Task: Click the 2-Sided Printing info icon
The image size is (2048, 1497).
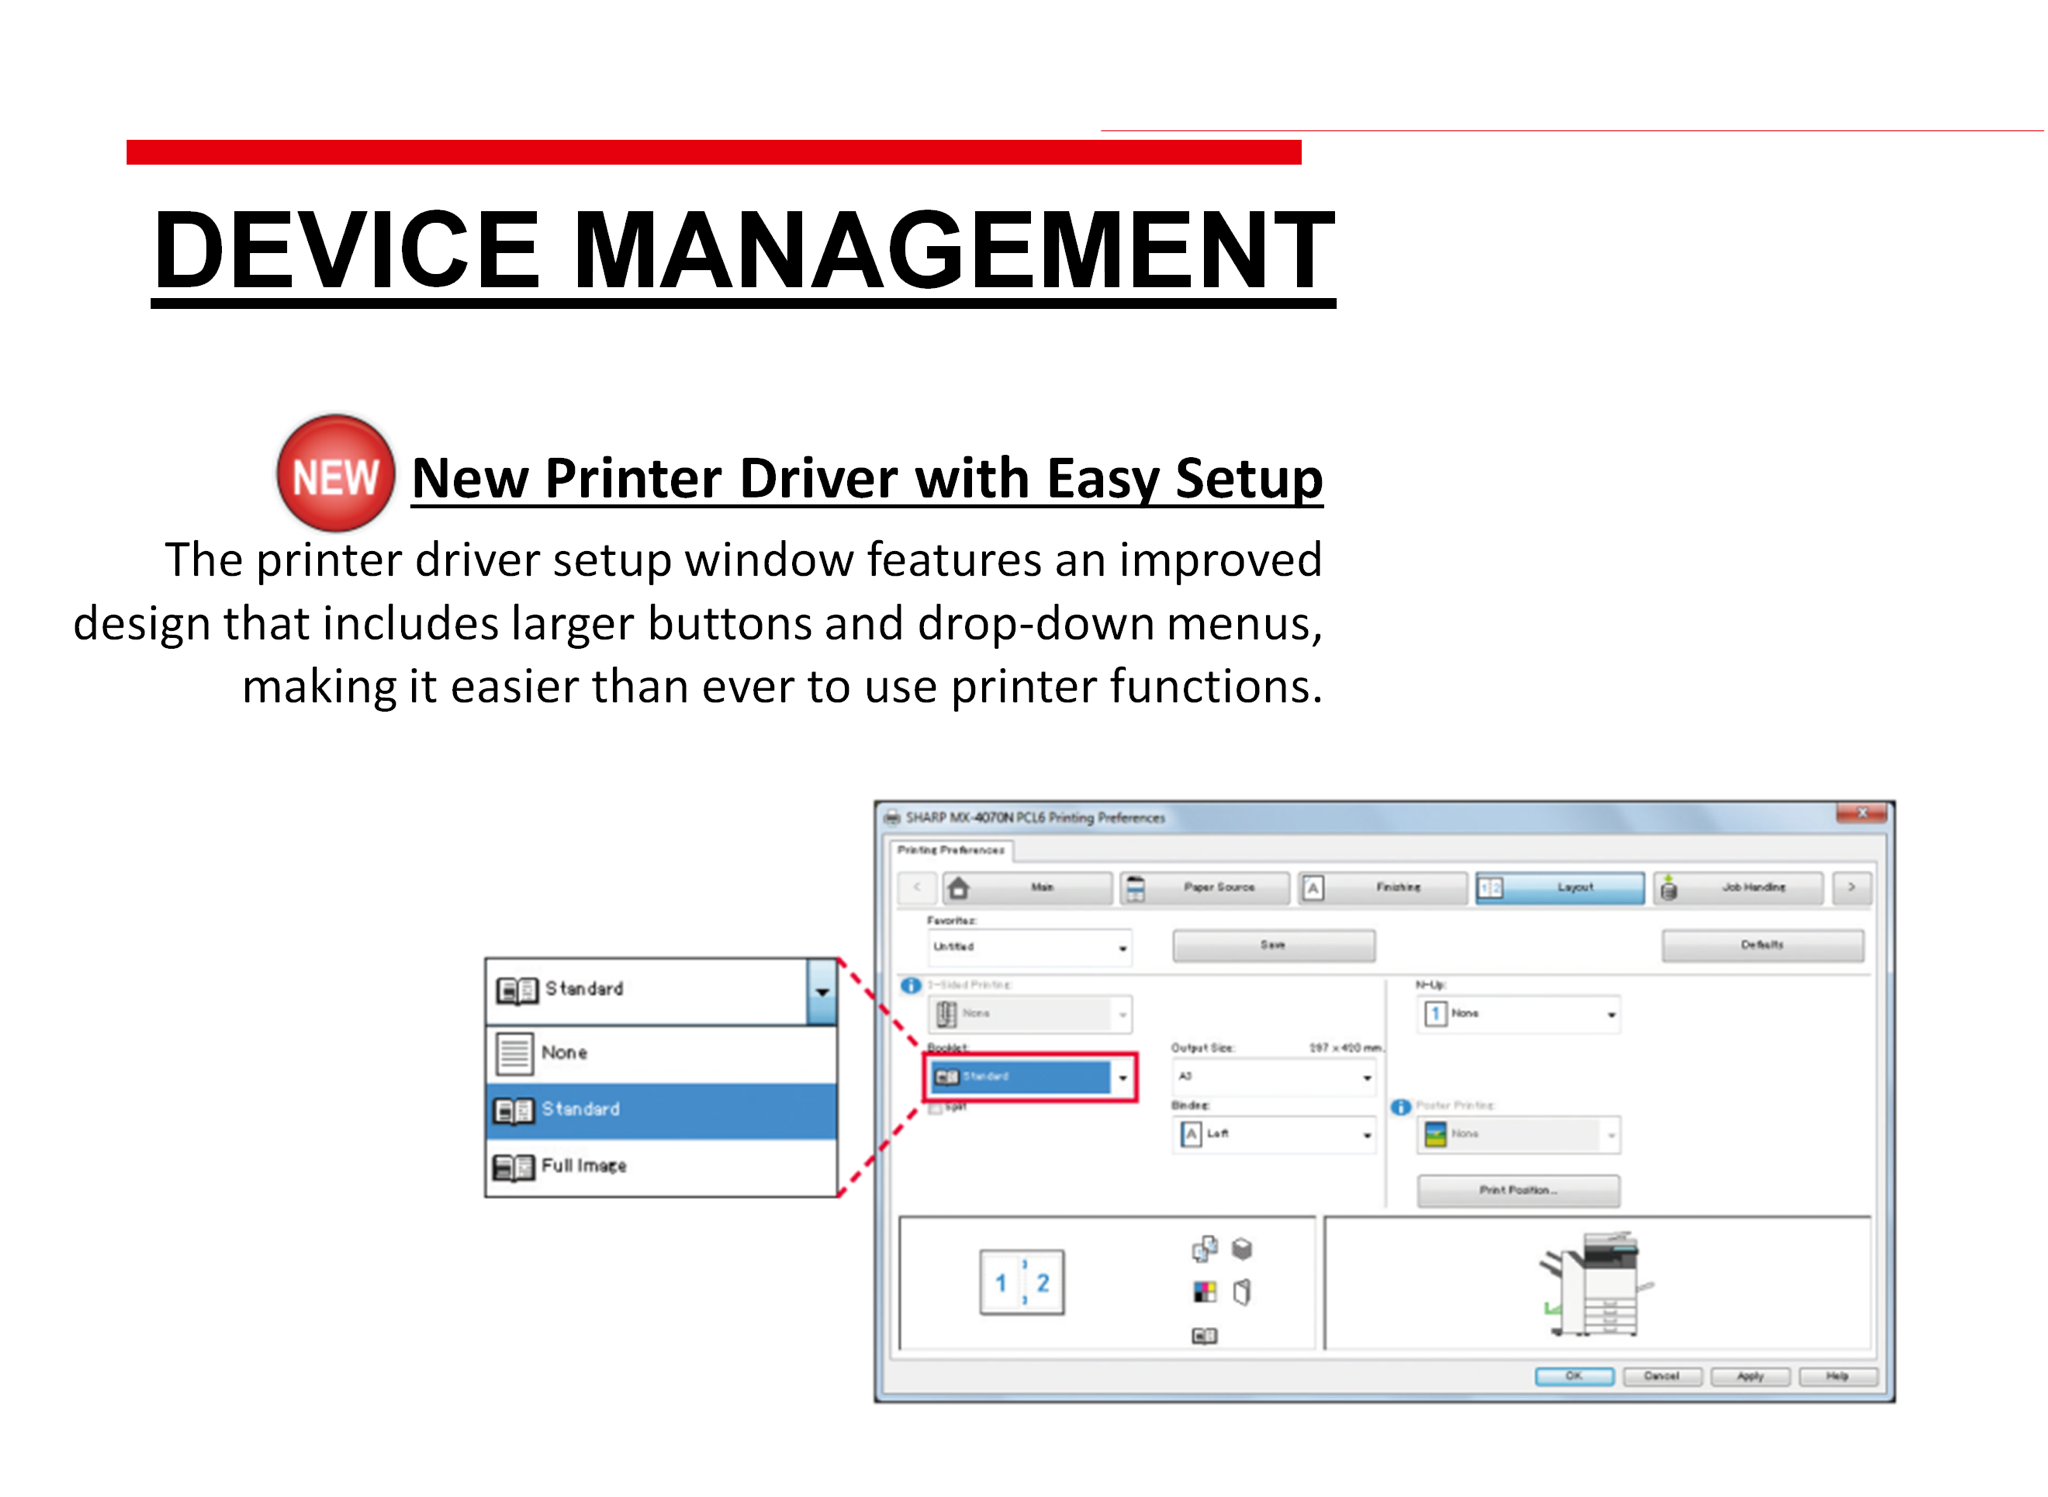Action: click(x=910, y=985)
